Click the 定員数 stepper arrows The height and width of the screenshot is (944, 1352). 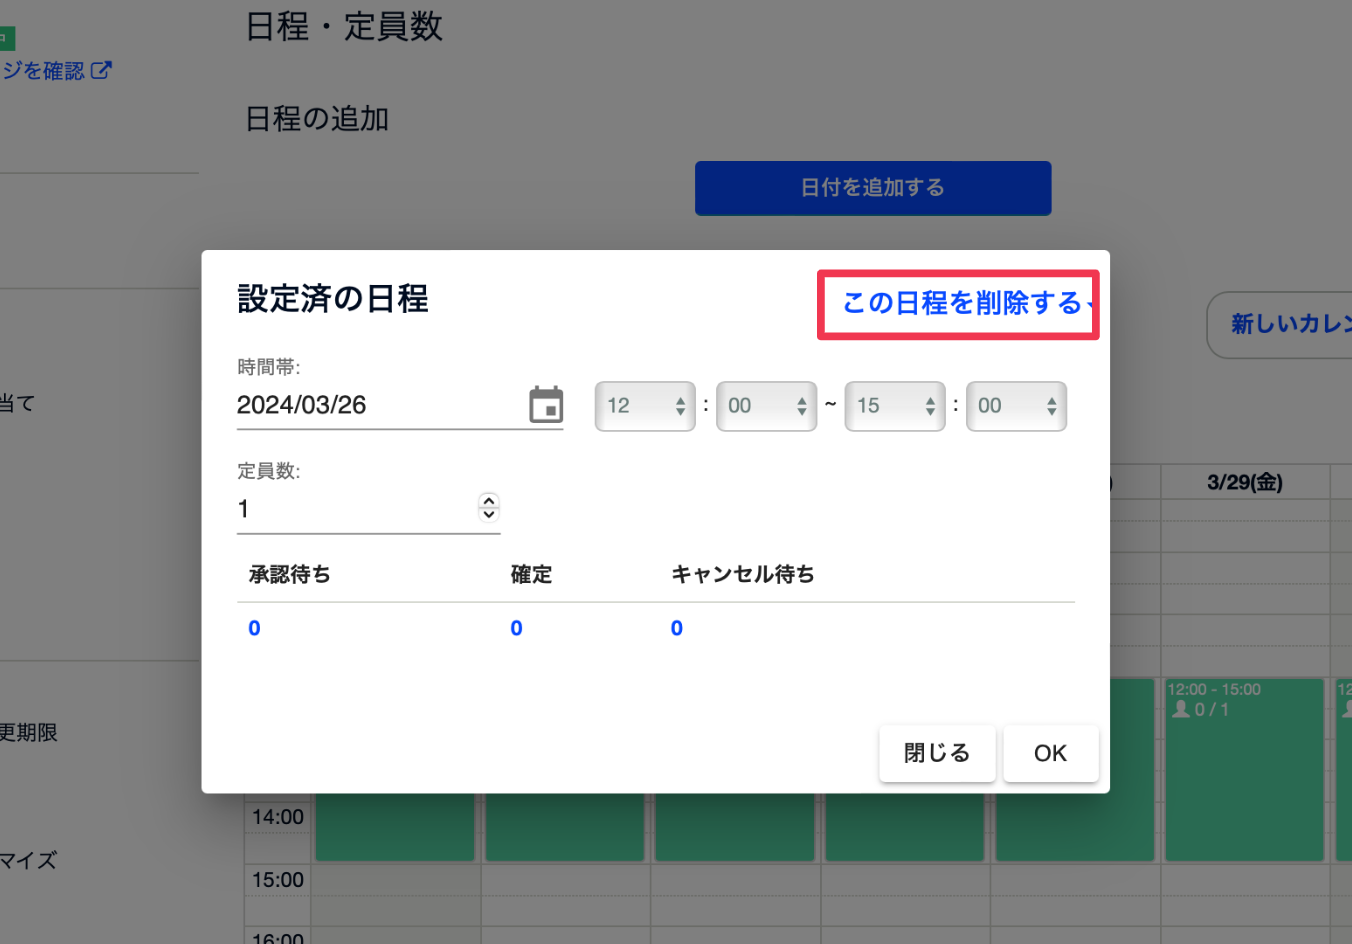coord(489,508)
